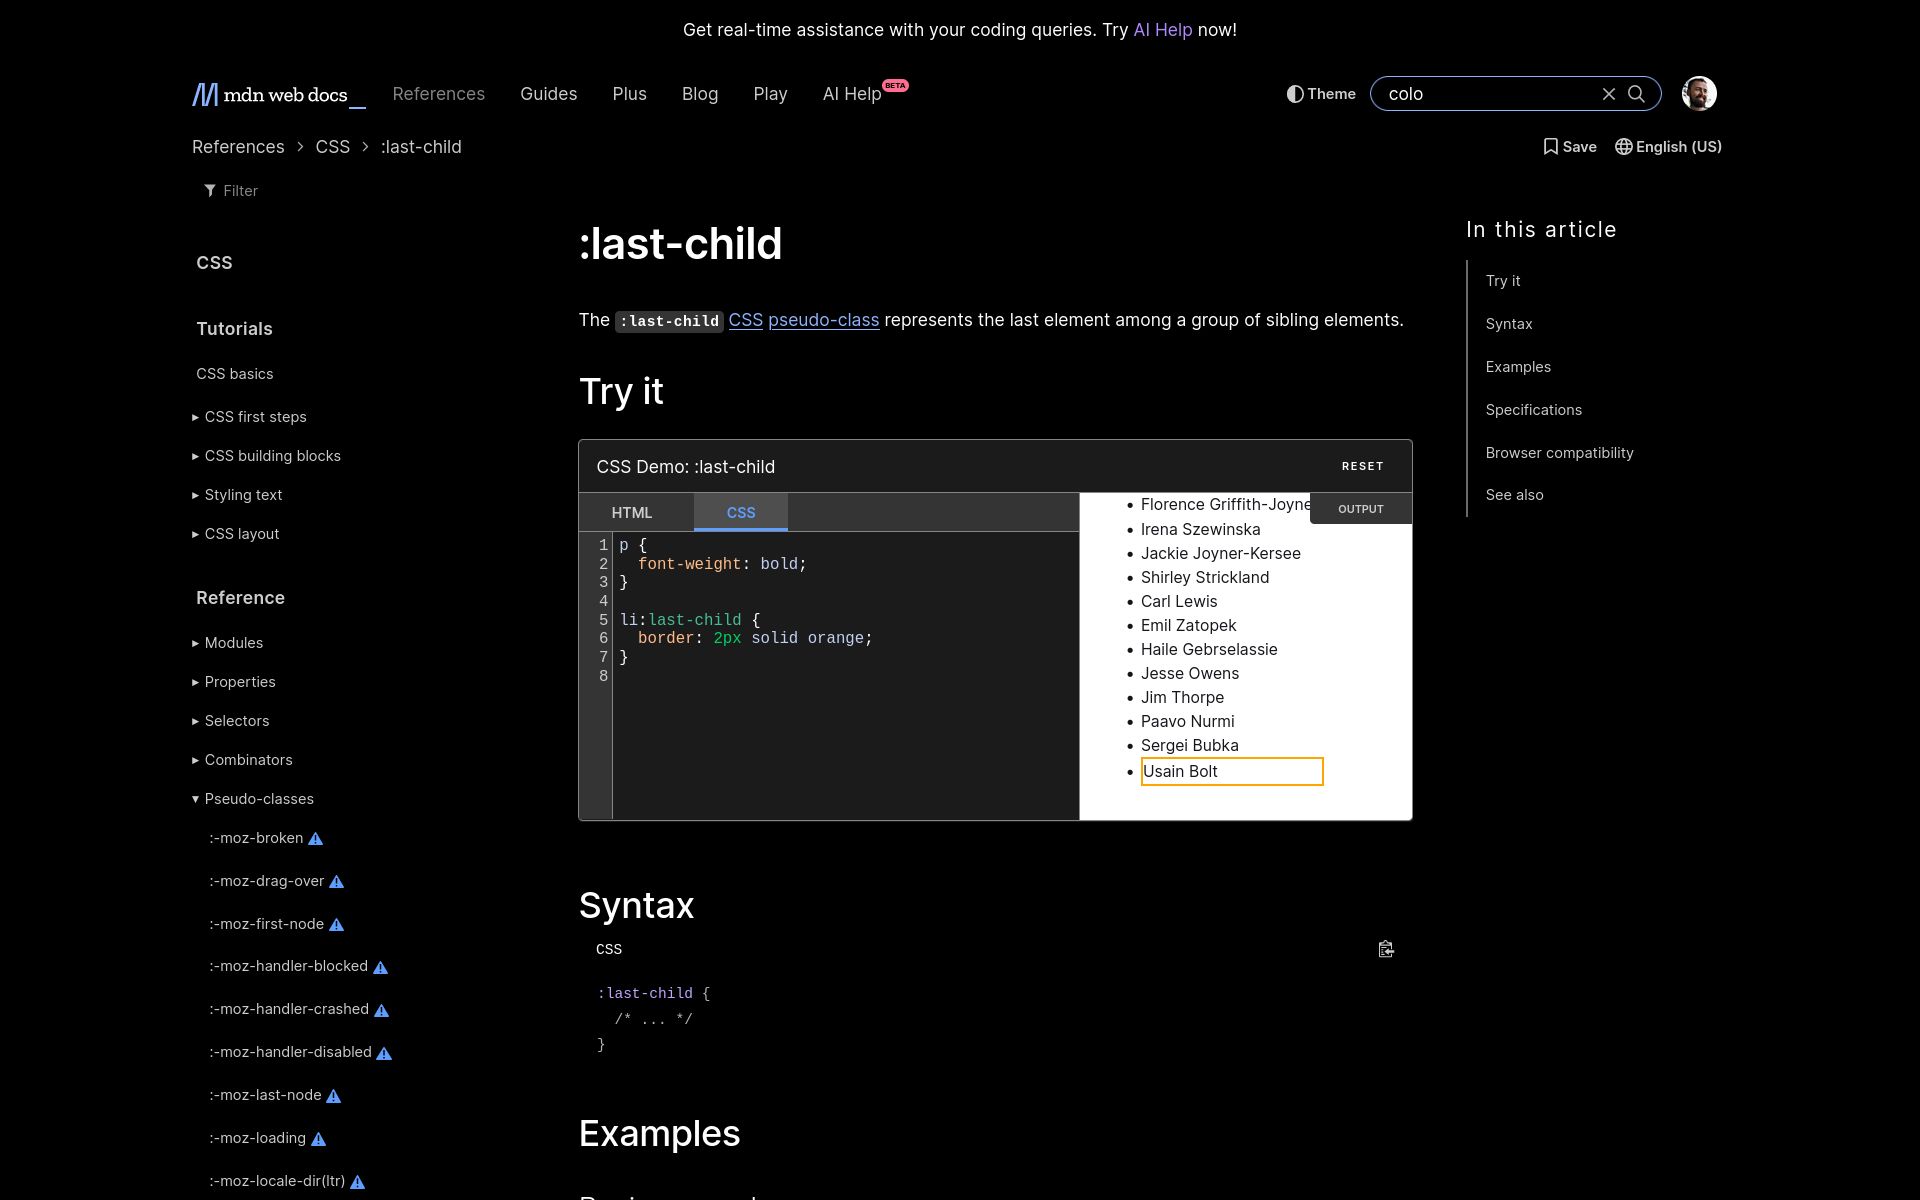Image resolution: width=1920 pixels, height=1200 pixels.
Task: Expand the CSS building blocks section
Action: [x=274, y=455]
